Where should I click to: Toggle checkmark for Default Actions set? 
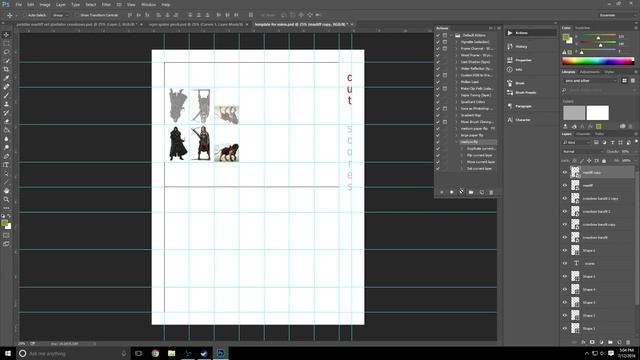coord(438,36)
